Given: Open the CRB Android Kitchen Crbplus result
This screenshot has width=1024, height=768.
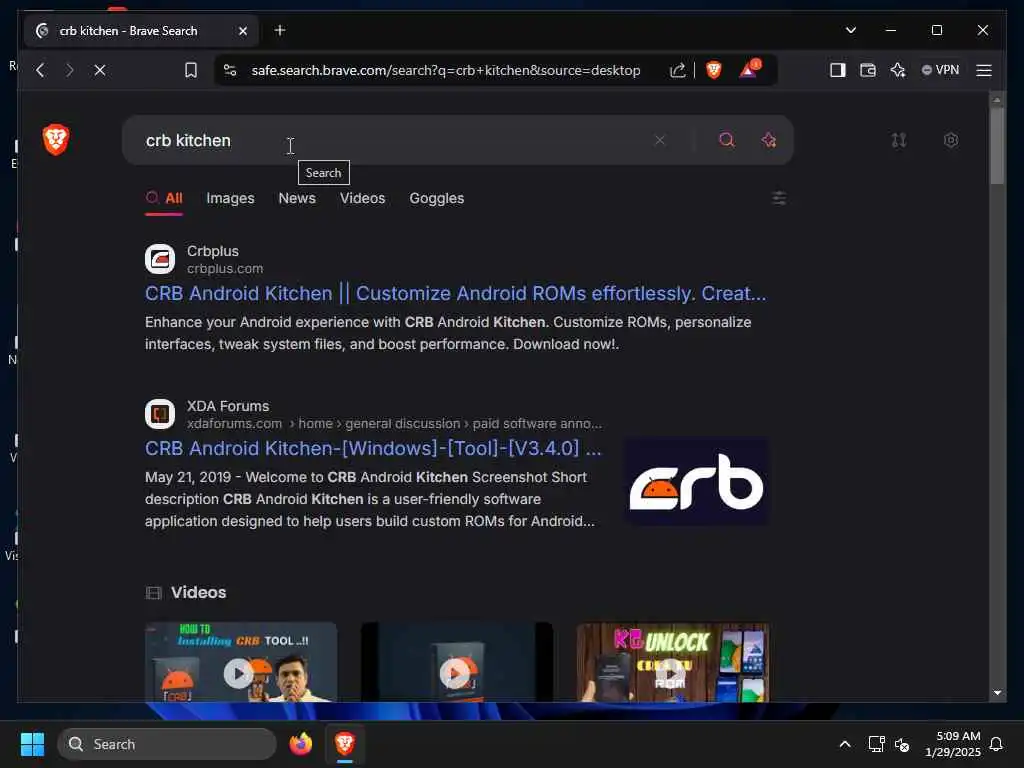Looking at the screenshot, I should pos(455,293).
